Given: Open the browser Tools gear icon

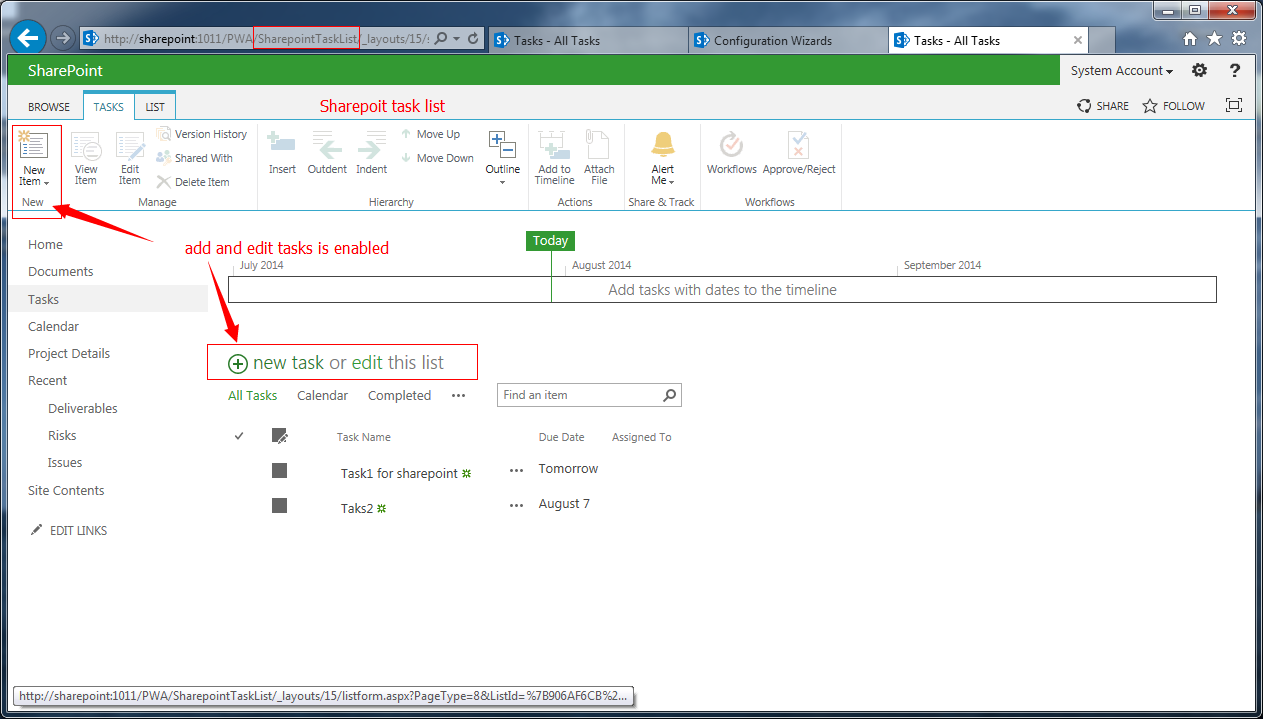Looking at the screenshot, I should click(x=1239, y=39).
